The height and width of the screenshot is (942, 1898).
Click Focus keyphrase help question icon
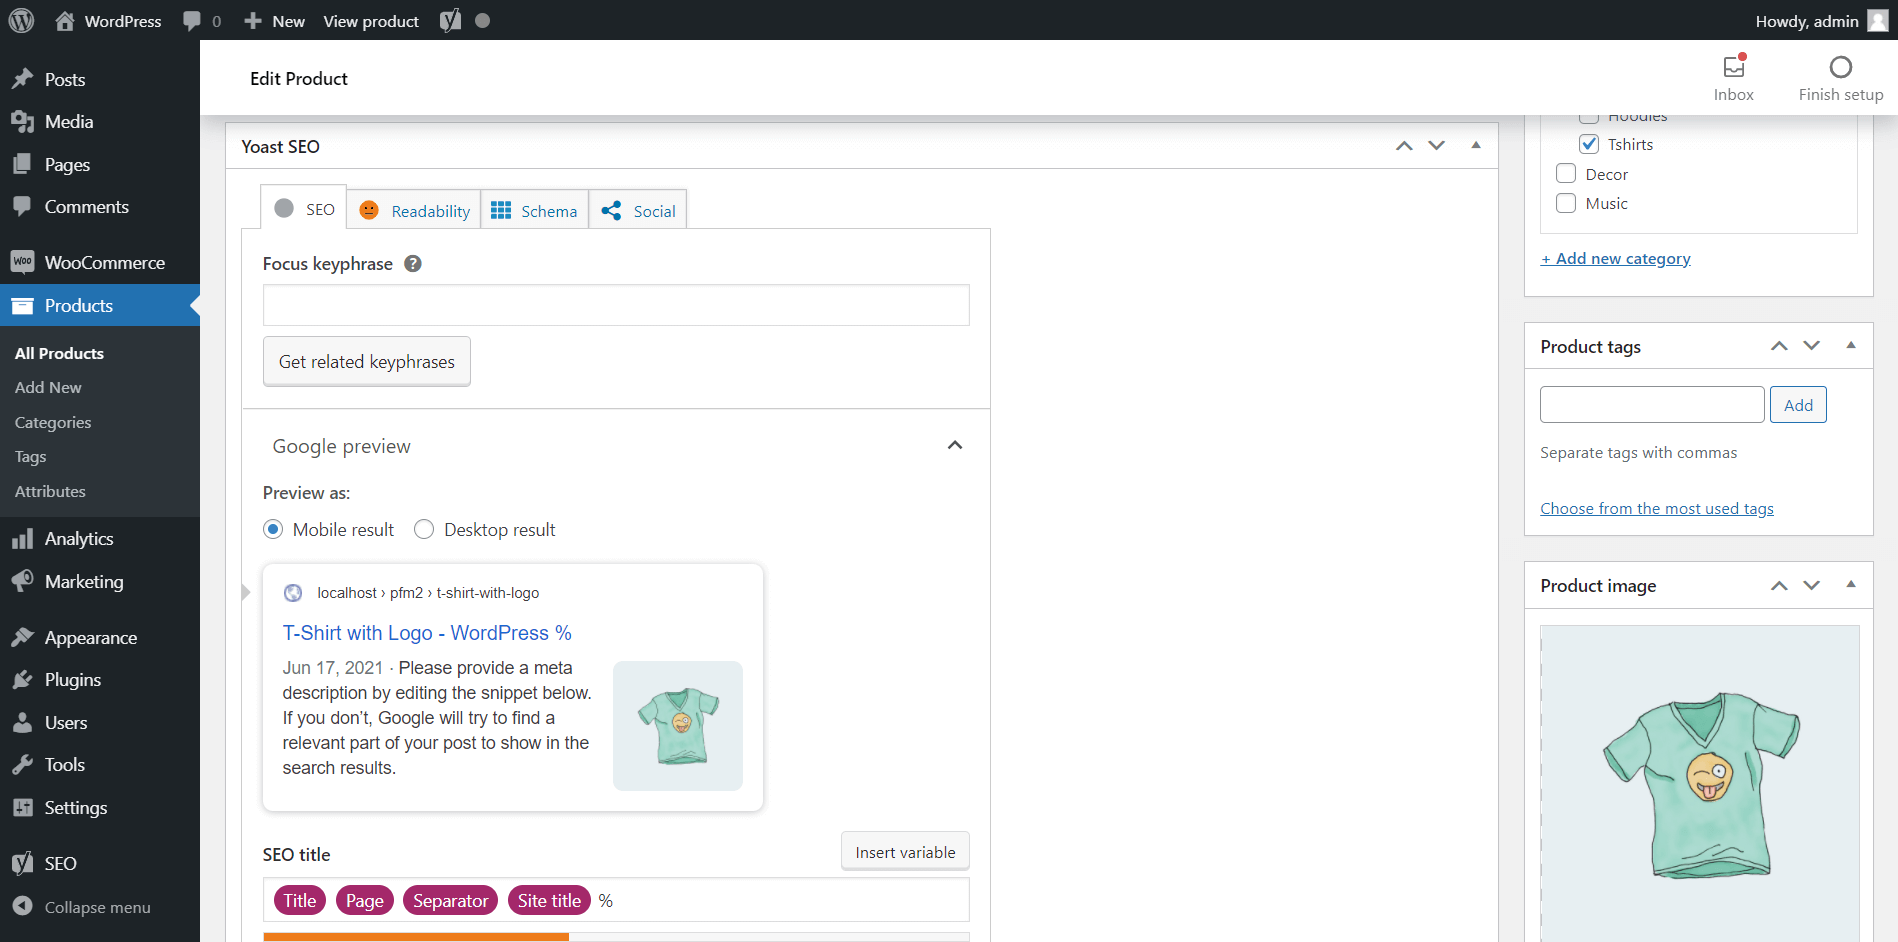tap(413, 264)
